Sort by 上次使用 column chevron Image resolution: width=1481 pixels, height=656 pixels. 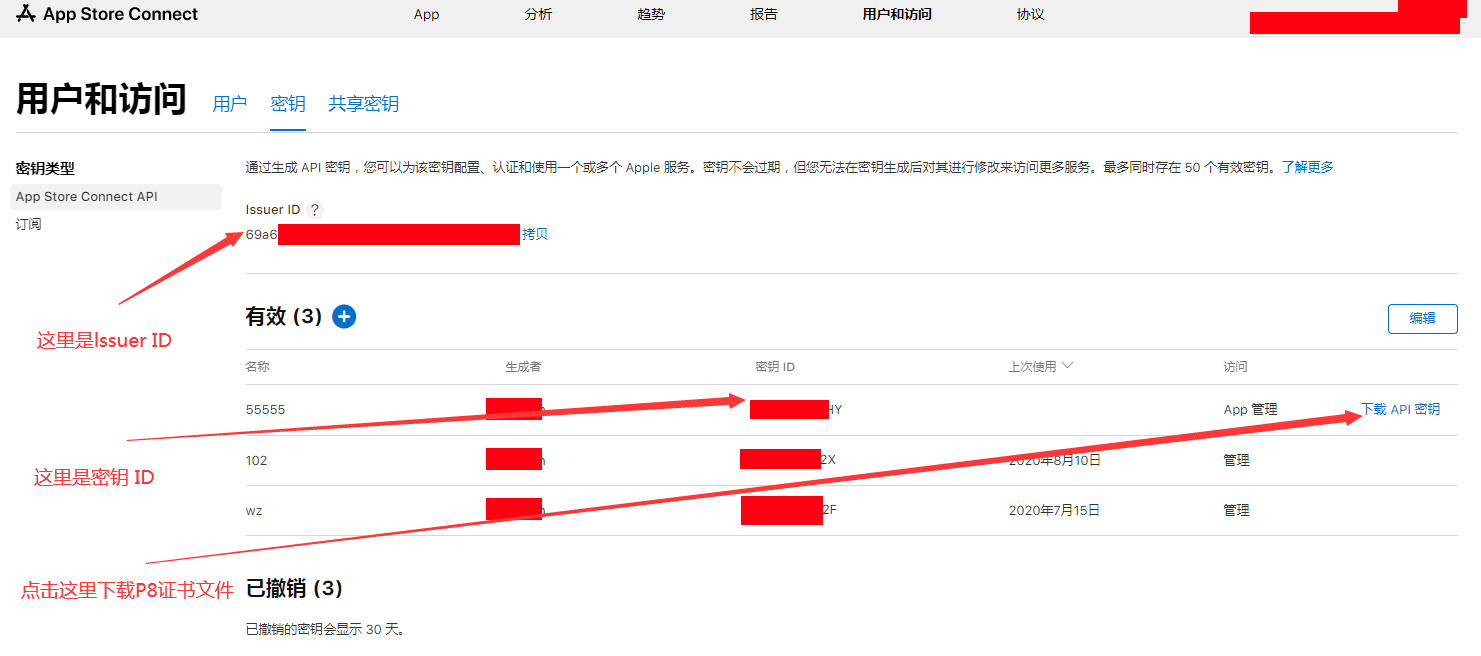(1067, 366)
